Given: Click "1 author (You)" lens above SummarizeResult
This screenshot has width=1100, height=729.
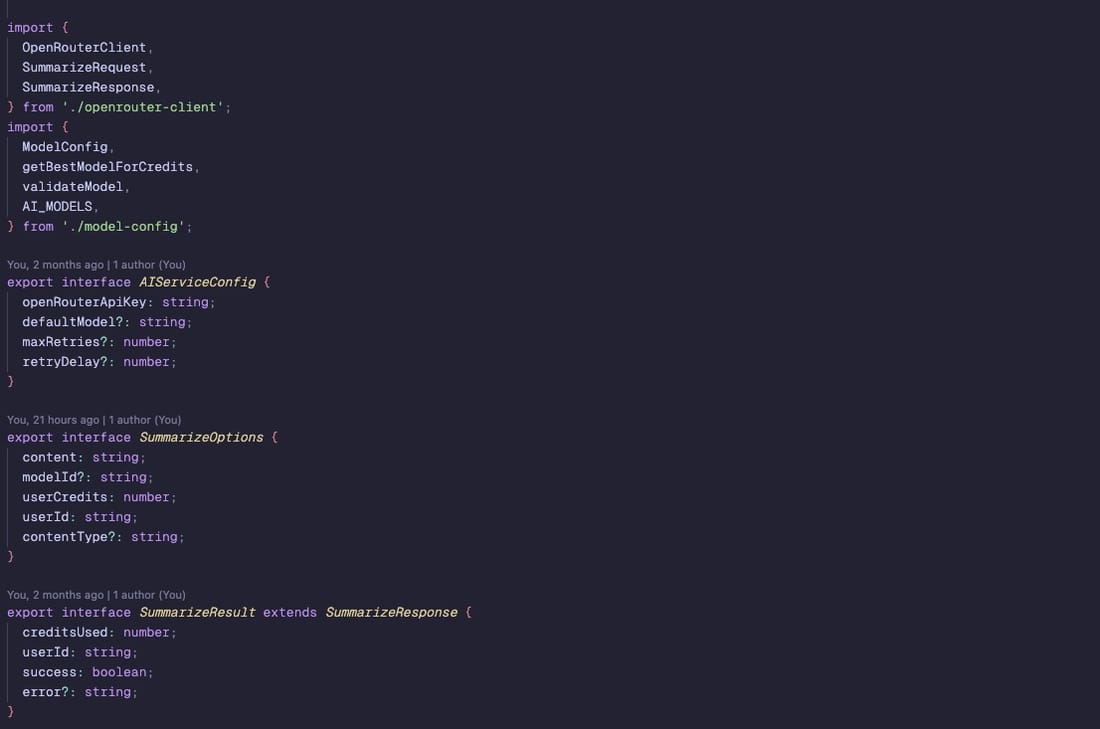Looking at the screenshot, I should click(149, 595).
